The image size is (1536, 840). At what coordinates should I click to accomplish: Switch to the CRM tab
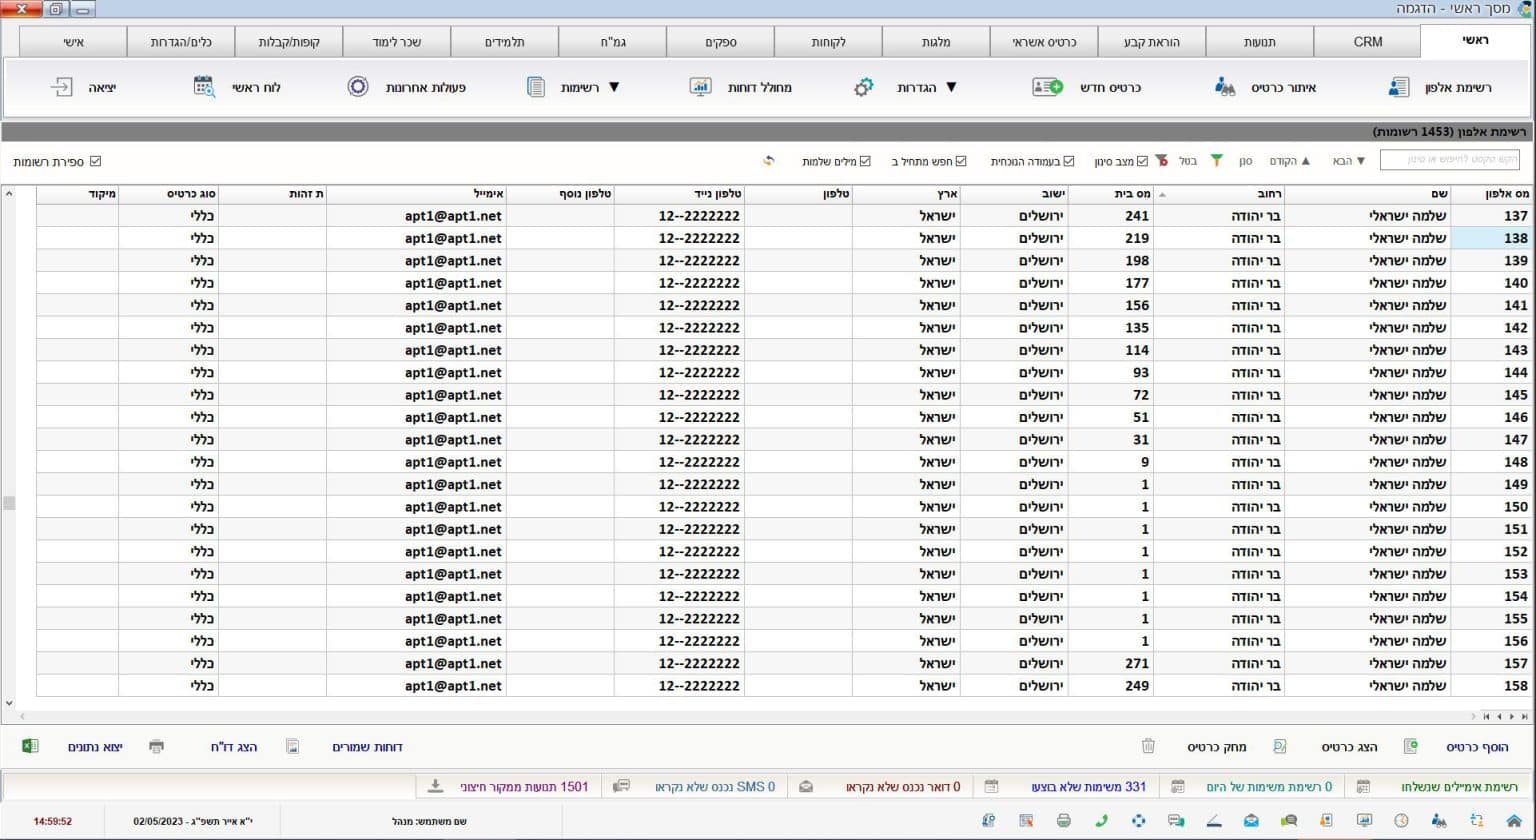(1367, 42)
